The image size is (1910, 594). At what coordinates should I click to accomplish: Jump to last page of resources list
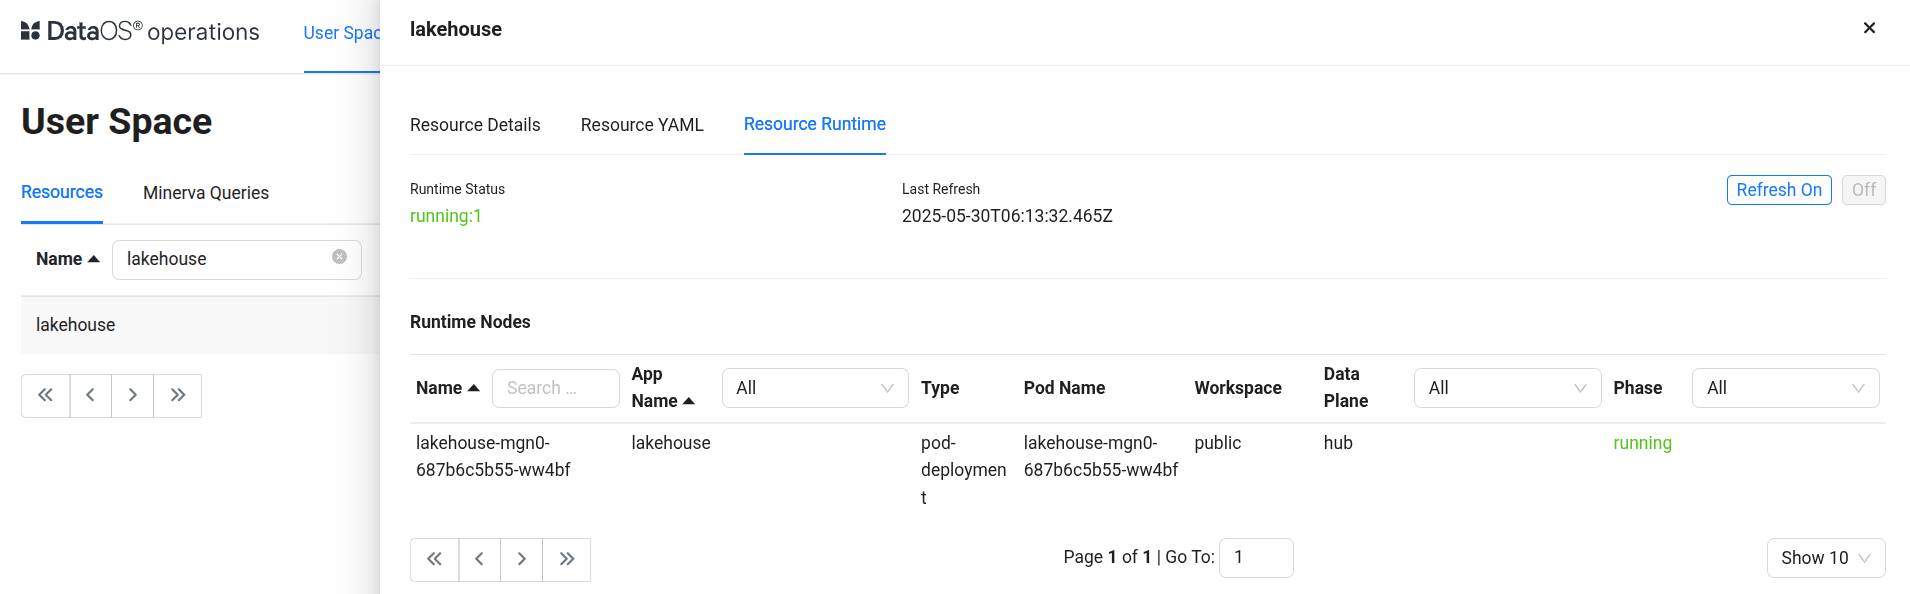(178, 395)
